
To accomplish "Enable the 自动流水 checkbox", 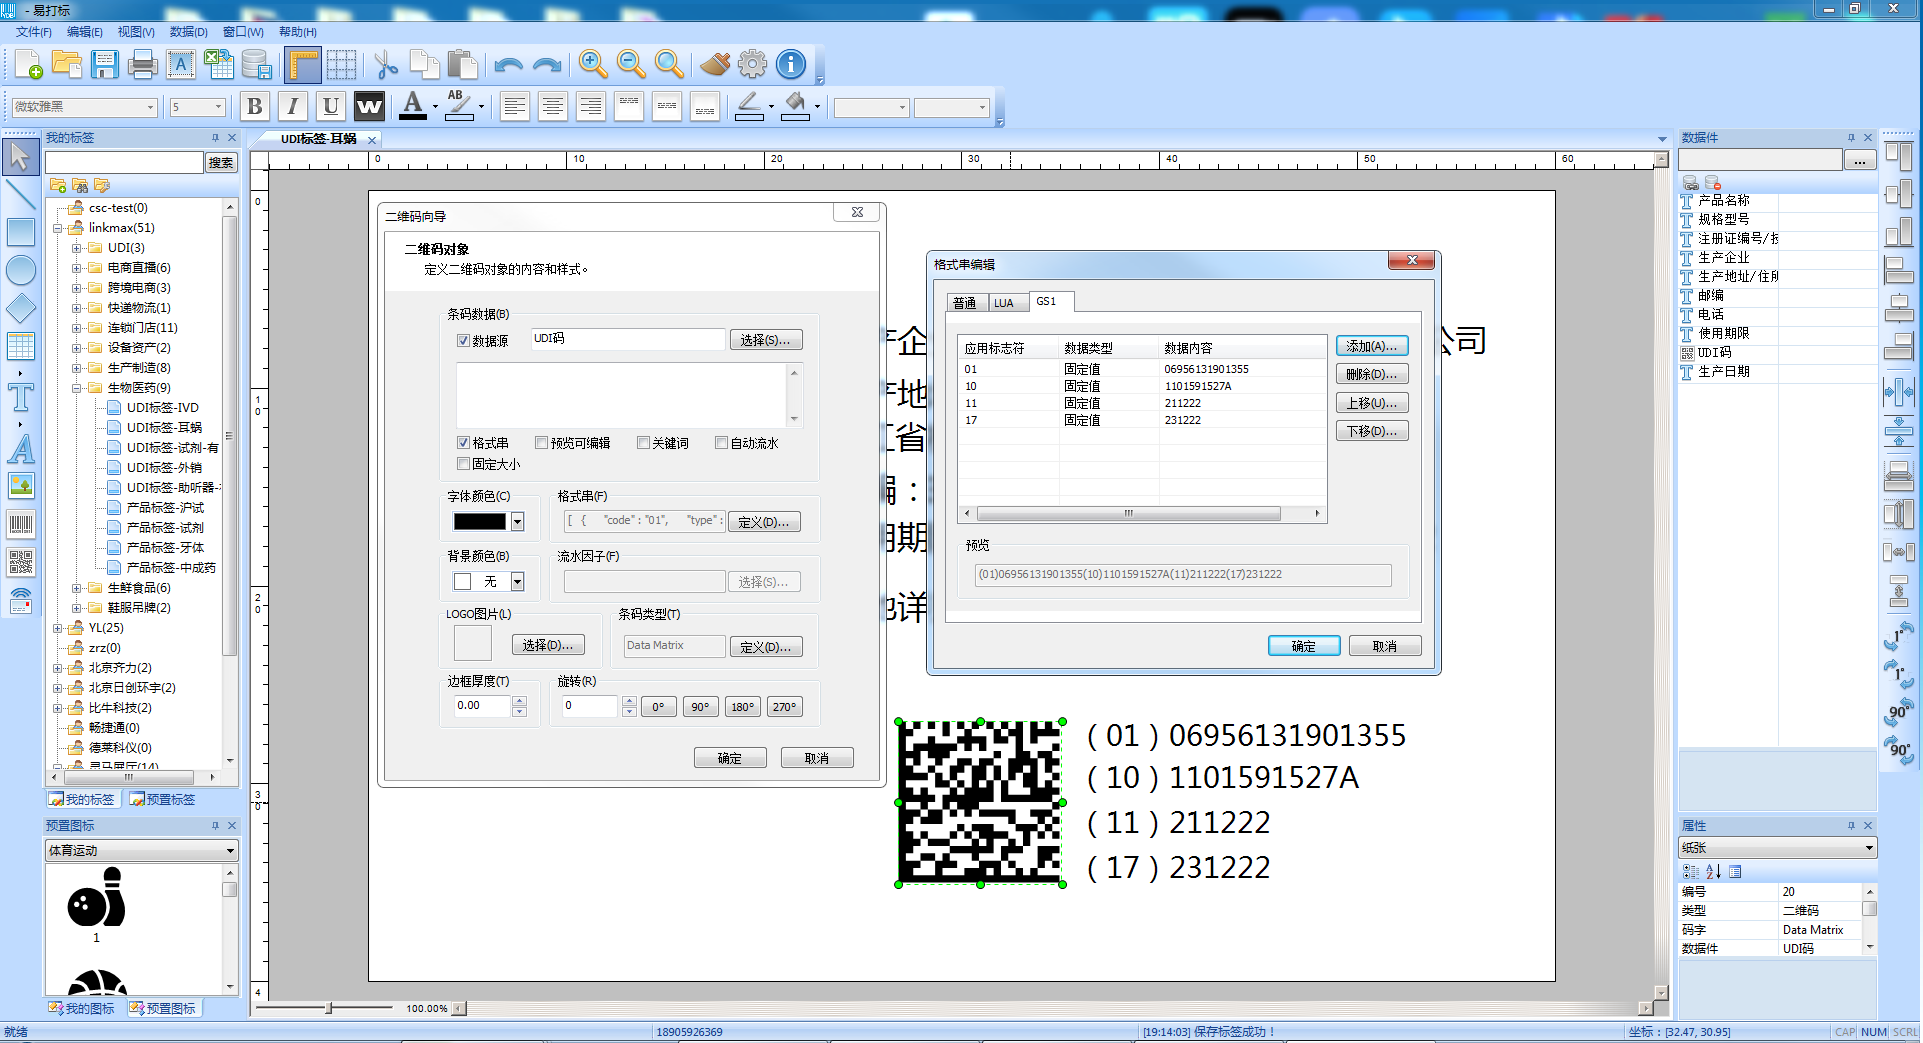I will point(721,443).
